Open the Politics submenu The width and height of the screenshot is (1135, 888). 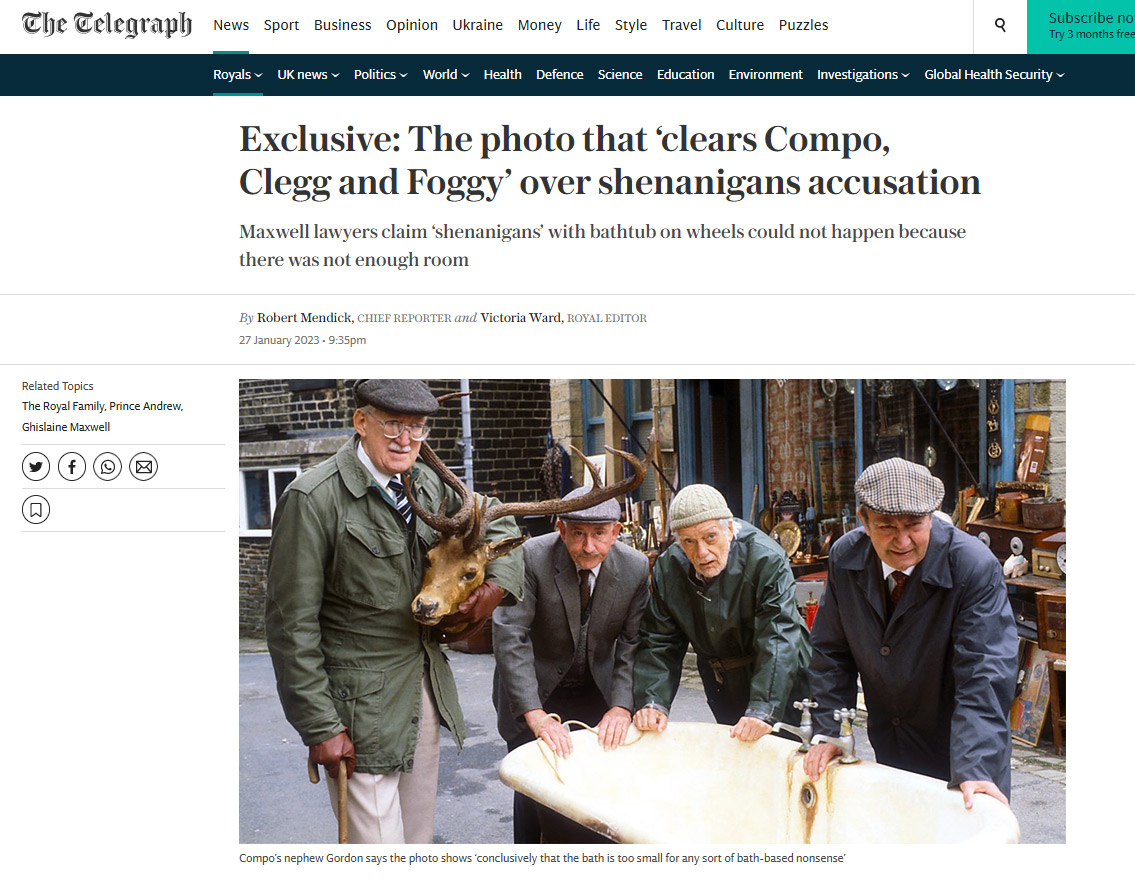381,75
